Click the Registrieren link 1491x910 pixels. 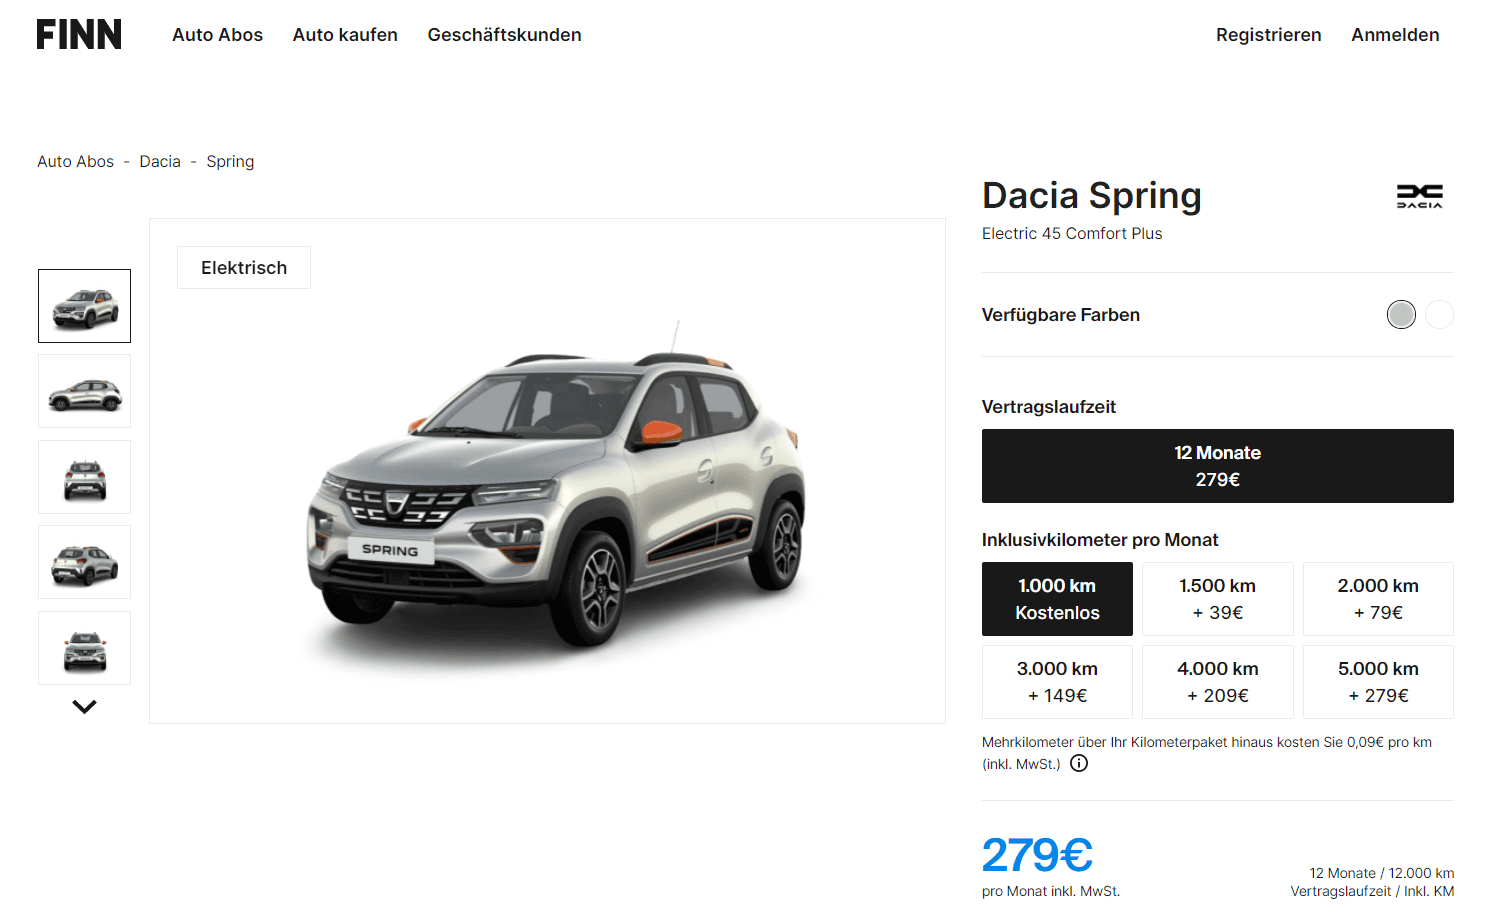tap(1268, 35)
